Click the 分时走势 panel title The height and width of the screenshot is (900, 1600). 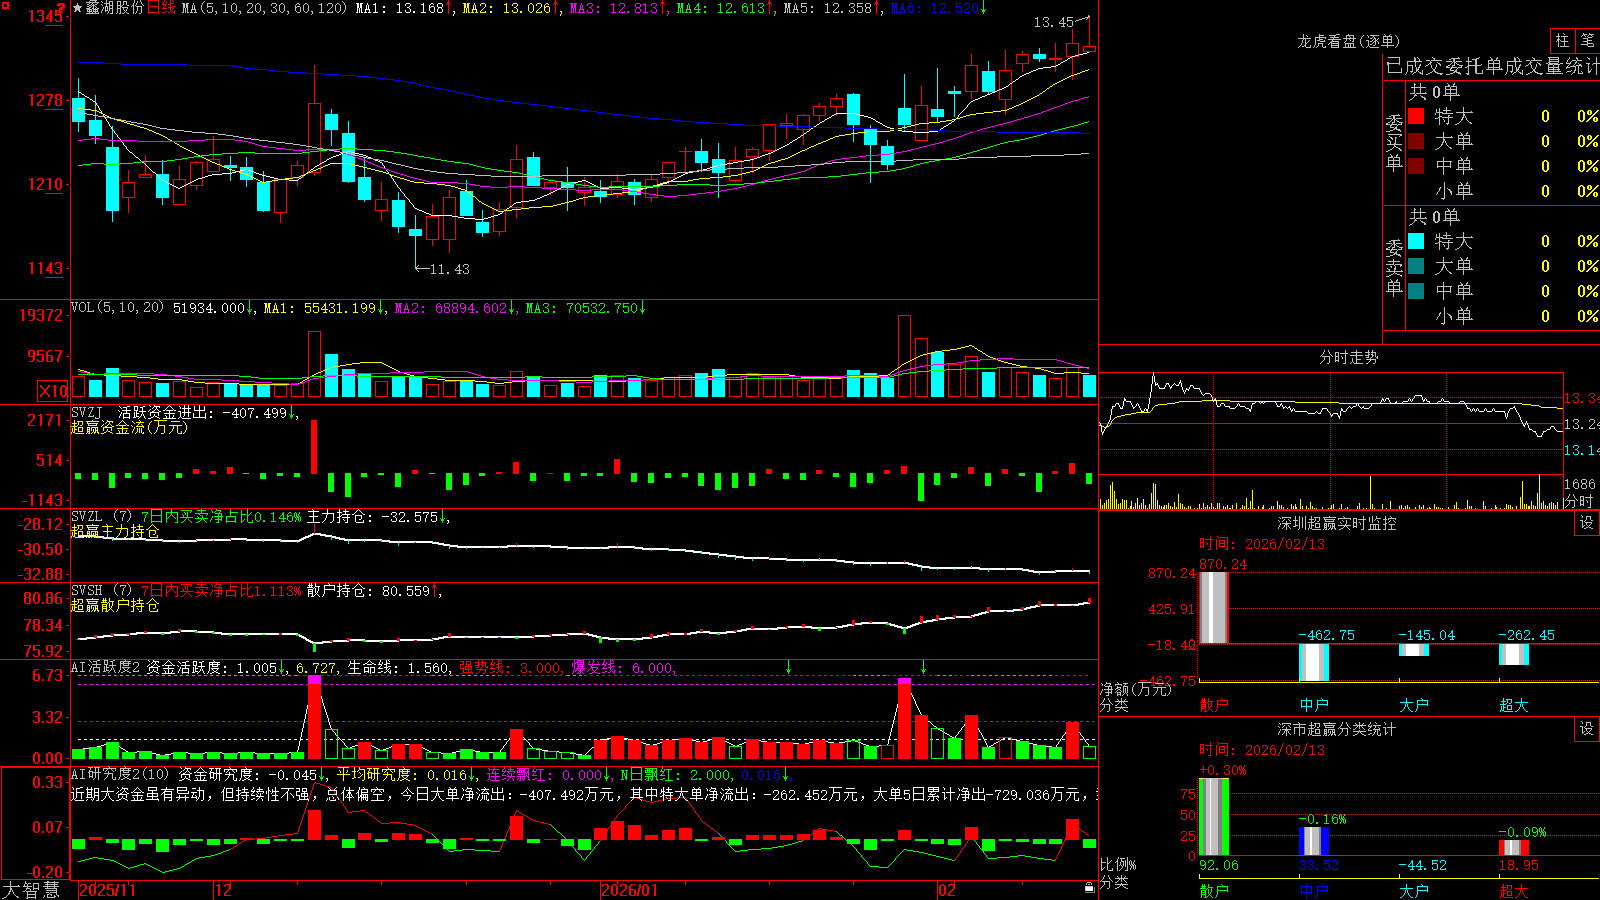coord(1348,357)
